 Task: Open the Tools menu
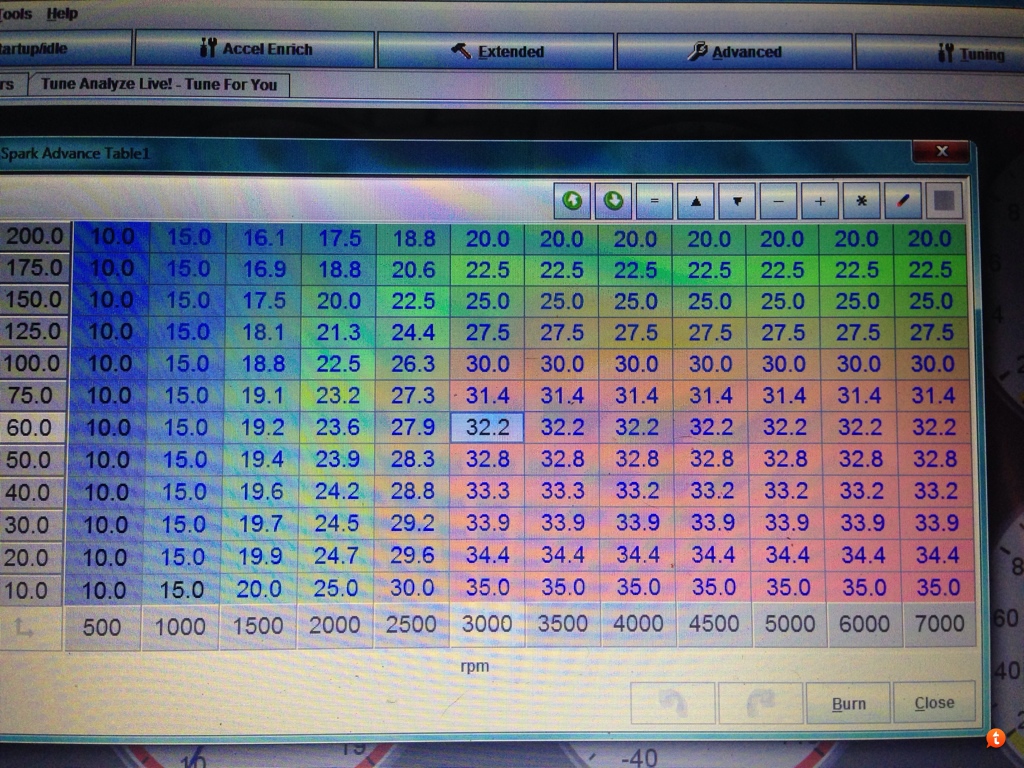click(16, 14)
